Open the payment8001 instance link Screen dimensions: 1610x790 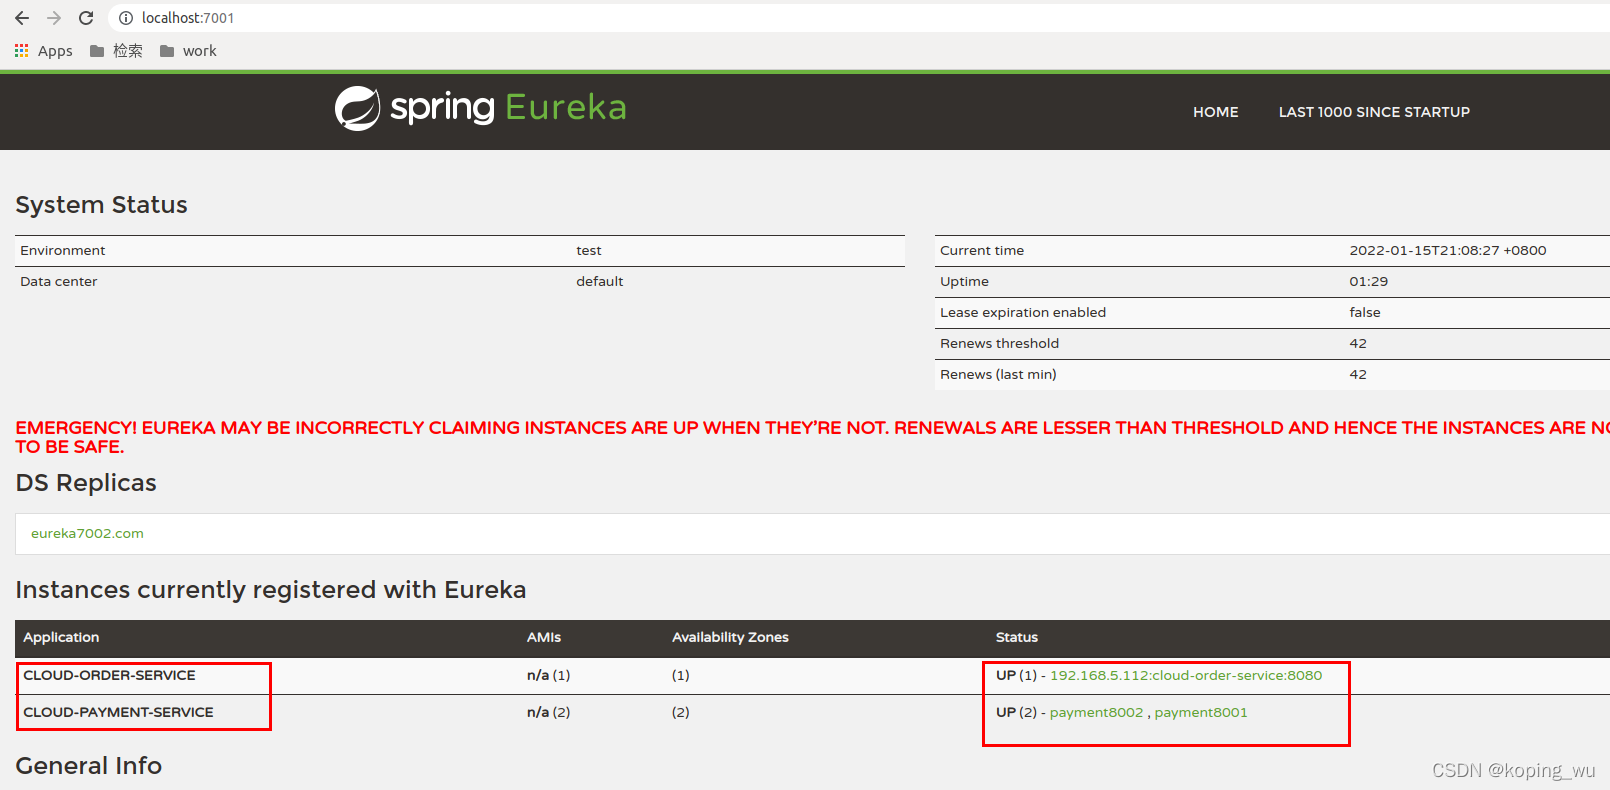point(1201,713)
